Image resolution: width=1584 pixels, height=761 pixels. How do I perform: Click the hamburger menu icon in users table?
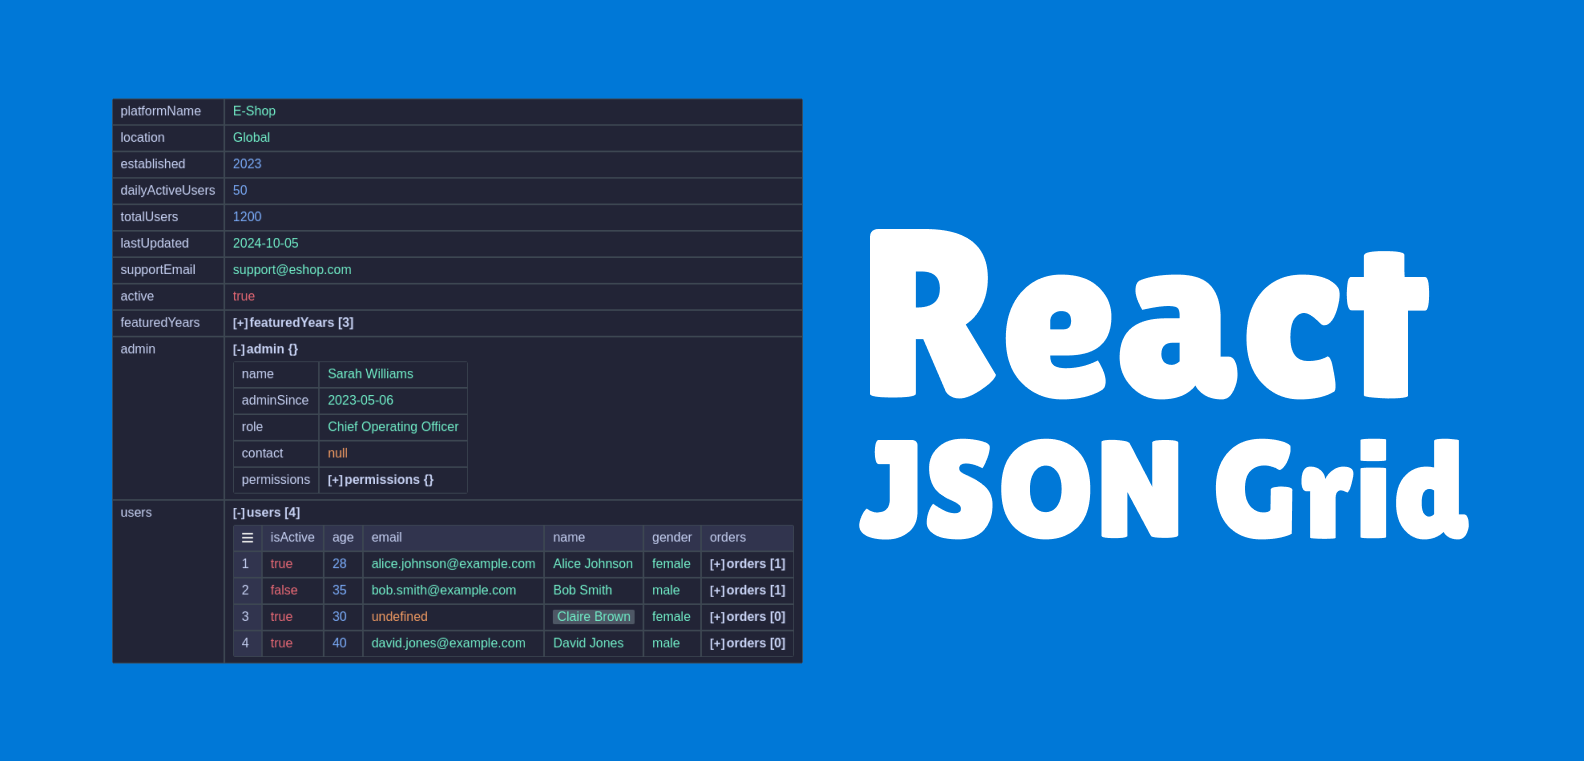click(247, 538)
